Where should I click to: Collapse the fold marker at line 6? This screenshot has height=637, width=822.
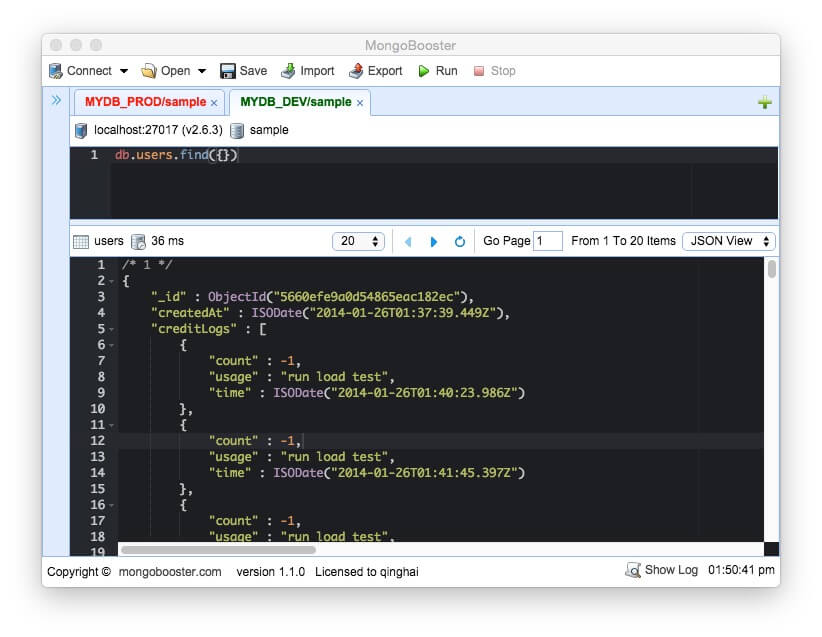click(x=112, y=346)
